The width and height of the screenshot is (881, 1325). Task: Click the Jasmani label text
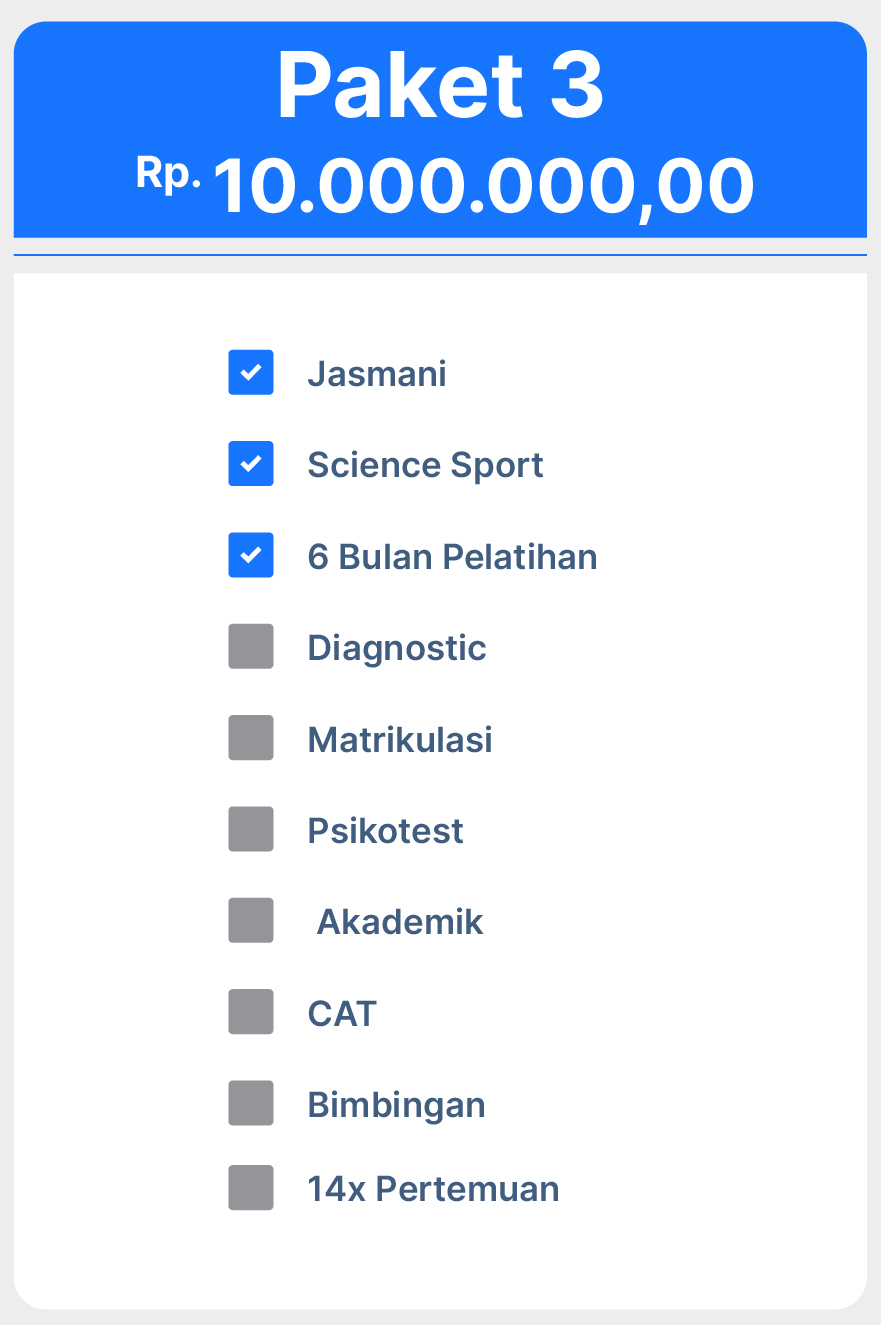click(x=377, y=373)
